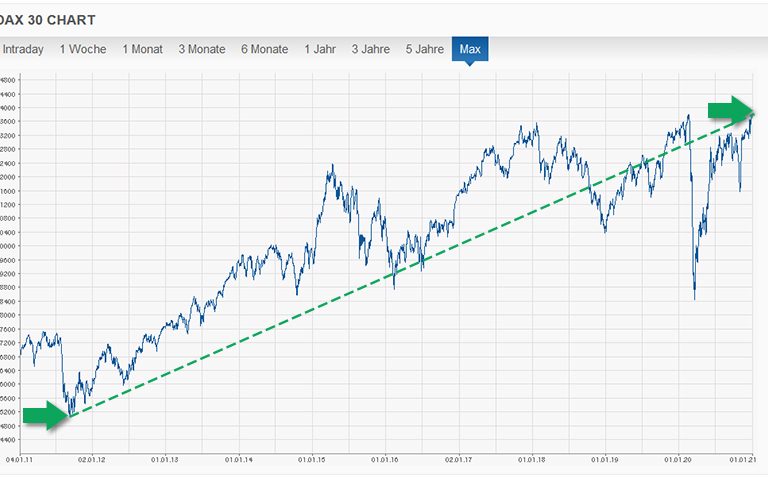Click the 01.01.15 axis date
768x478 pixels.
point(313,460)
